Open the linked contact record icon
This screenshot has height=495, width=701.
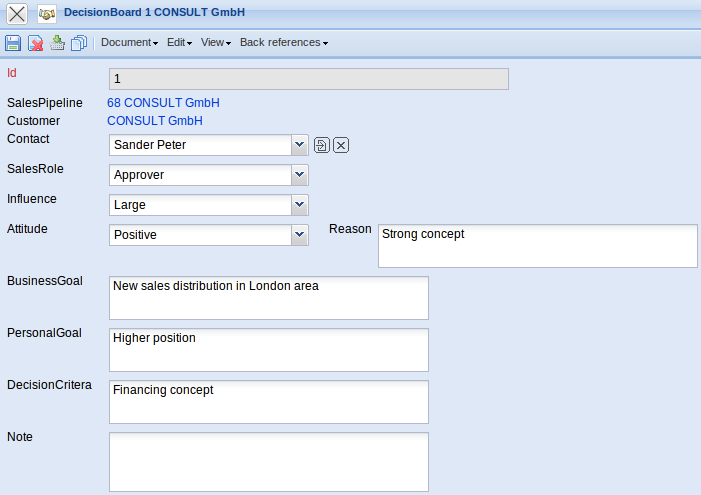click(x=322, y=145)
